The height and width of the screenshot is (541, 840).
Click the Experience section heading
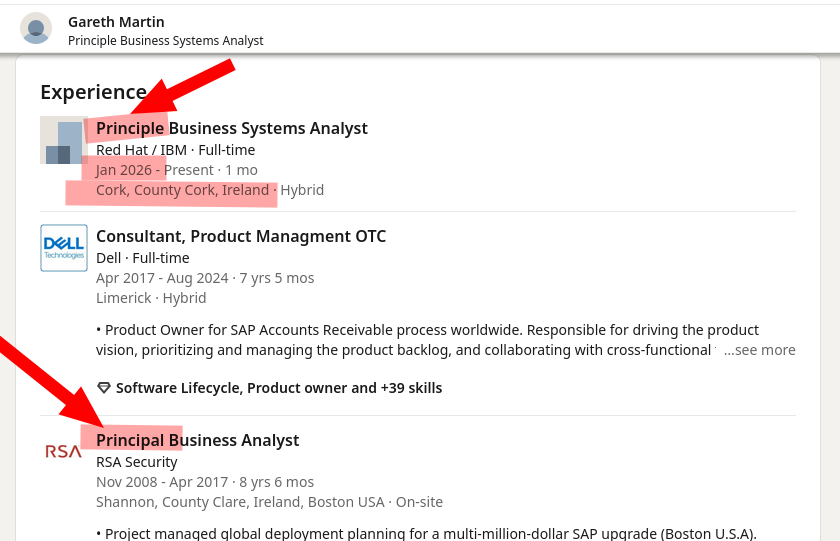(93, 92)
